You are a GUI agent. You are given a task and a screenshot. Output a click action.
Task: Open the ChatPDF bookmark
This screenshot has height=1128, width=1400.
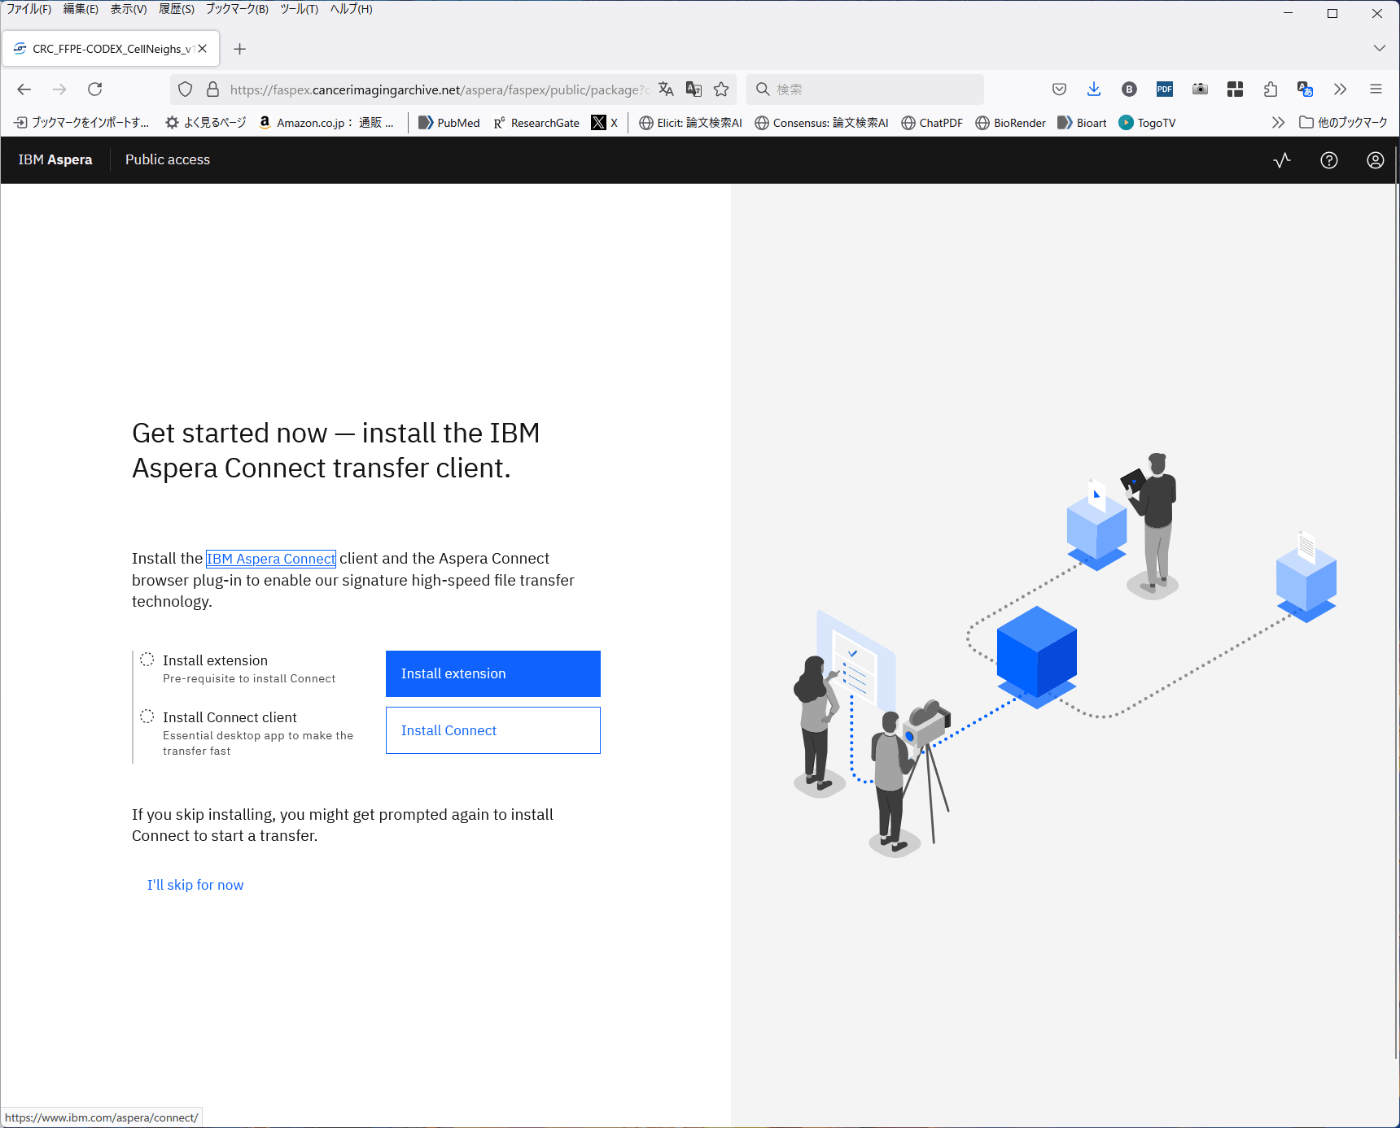(931, 123)
